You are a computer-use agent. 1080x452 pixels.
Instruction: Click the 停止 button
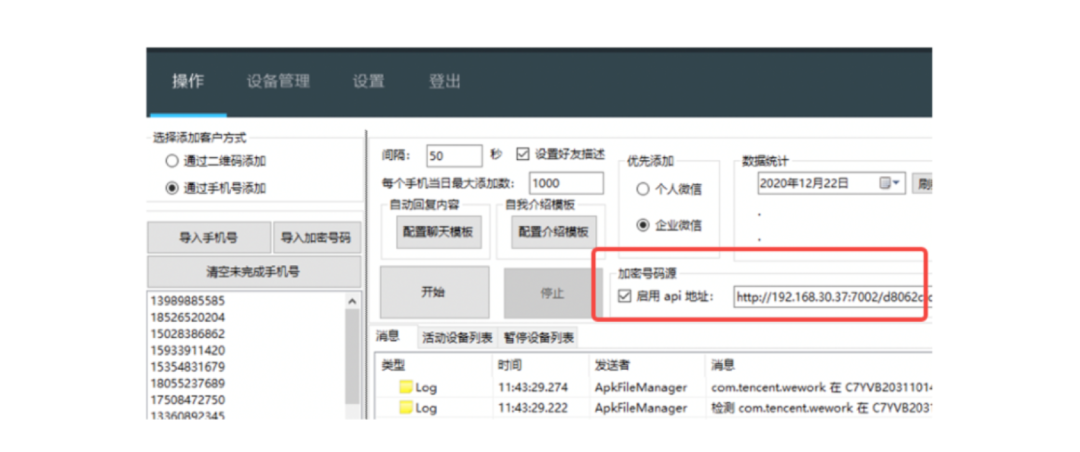point(553,292)
